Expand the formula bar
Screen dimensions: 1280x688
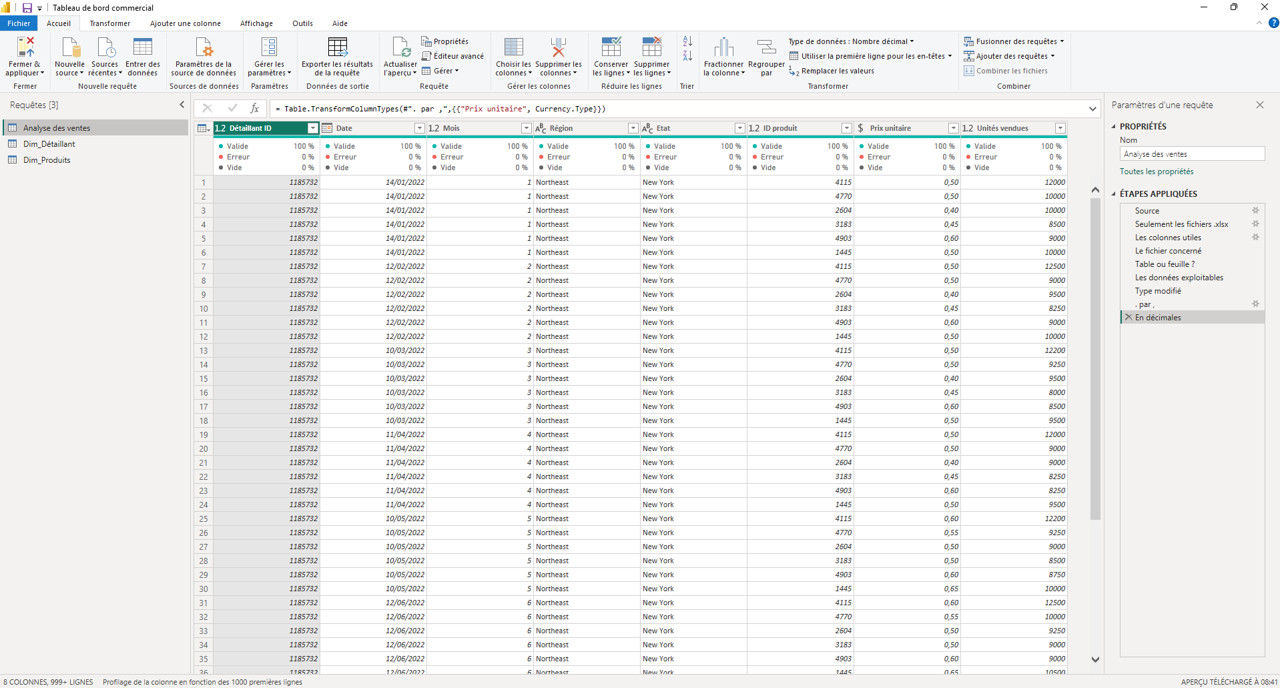pos(1092,109)
